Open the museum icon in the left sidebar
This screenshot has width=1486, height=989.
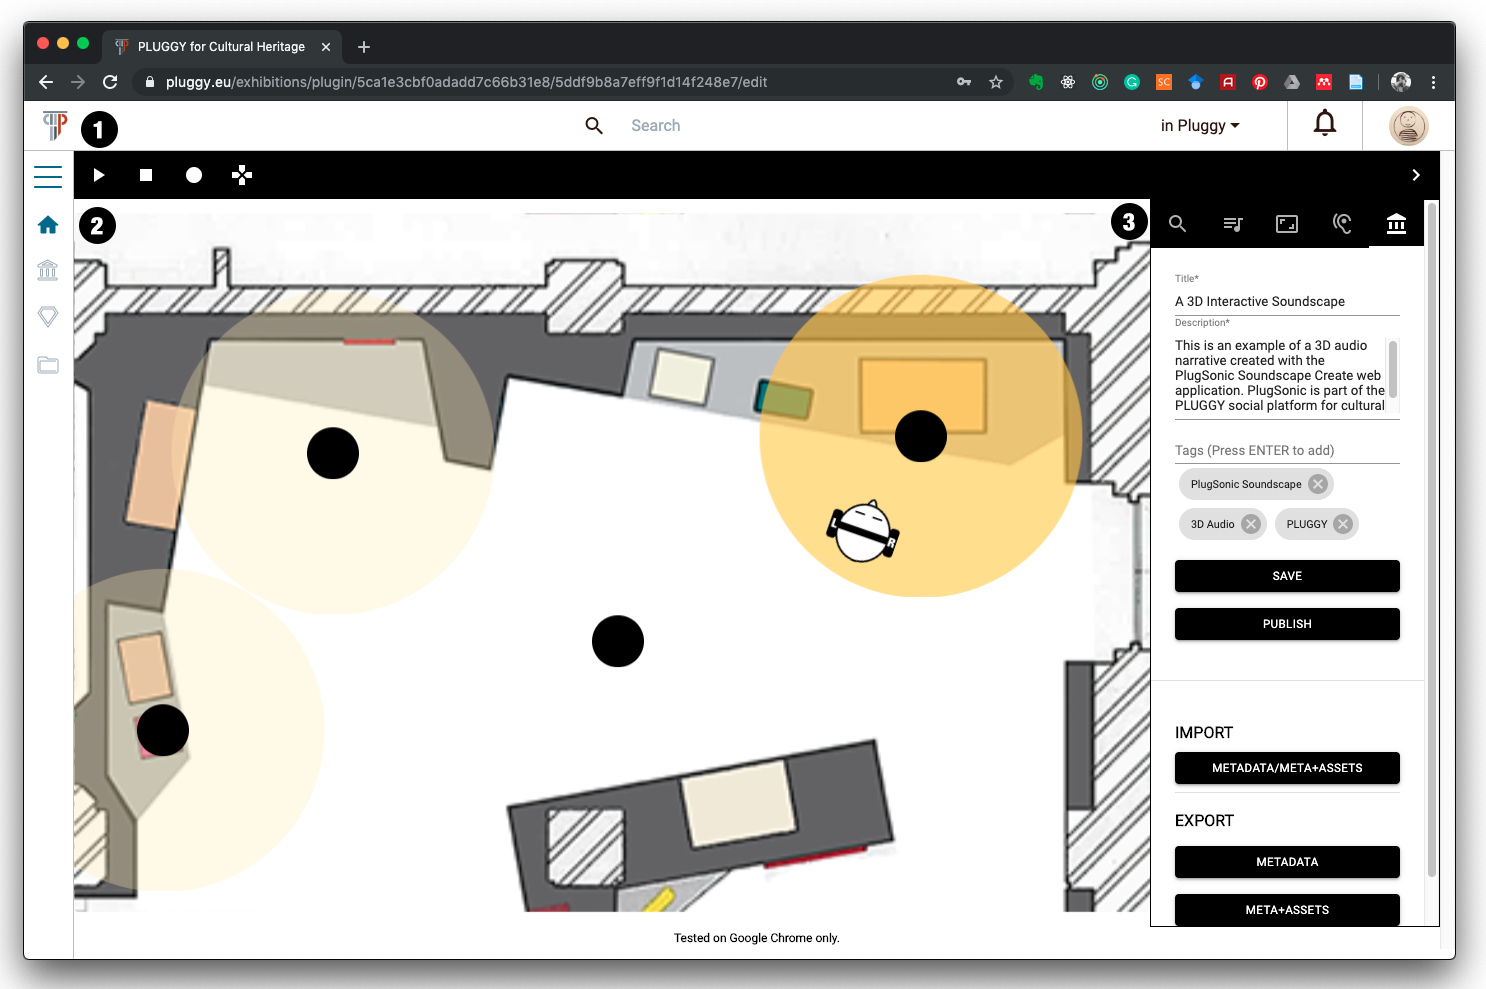48,270
